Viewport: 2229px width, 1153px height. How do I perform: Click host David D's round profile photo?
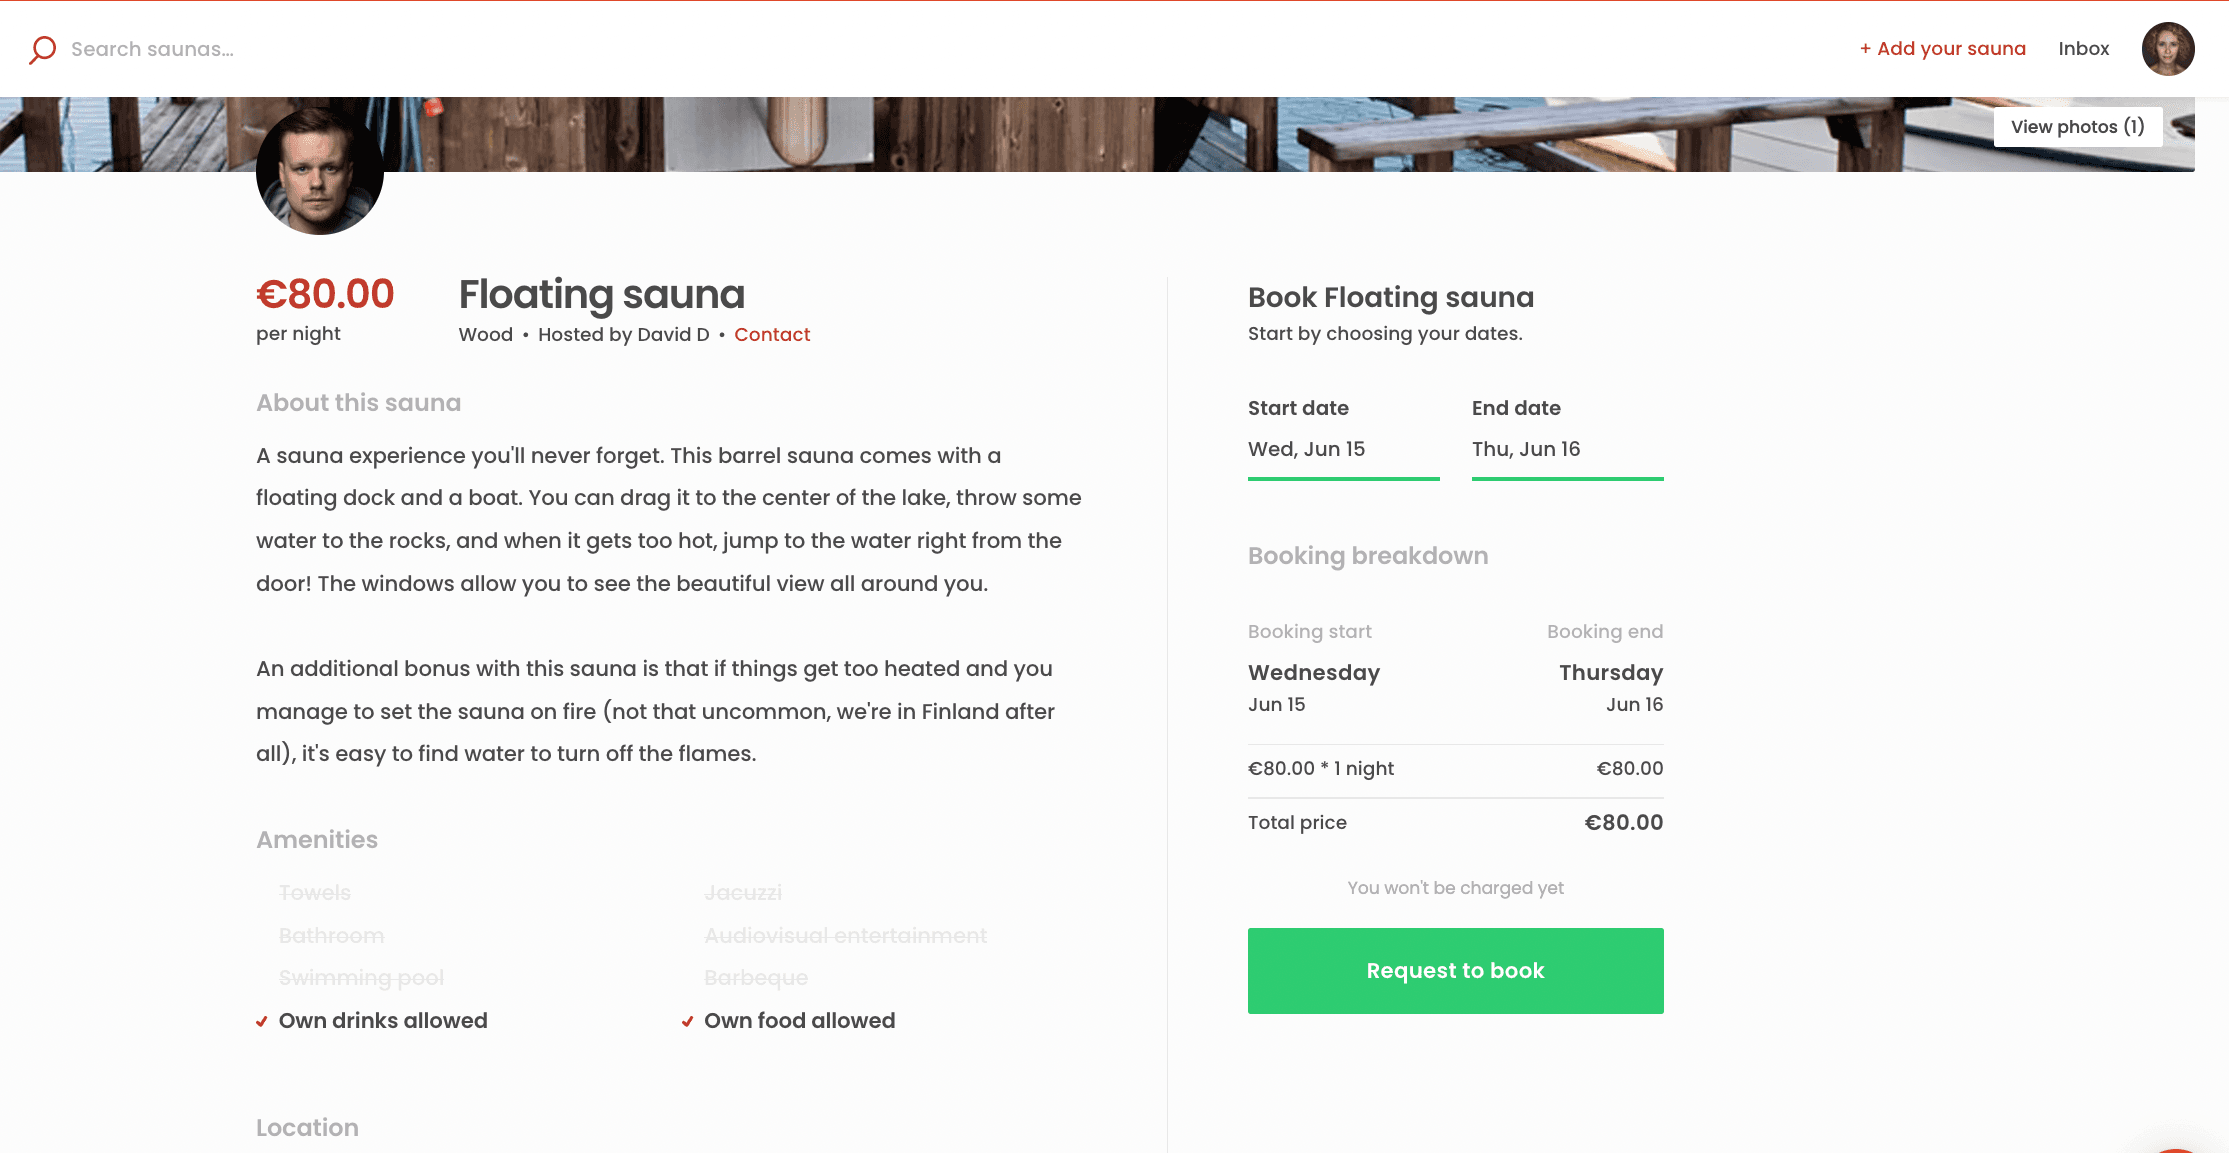[319, 171]
